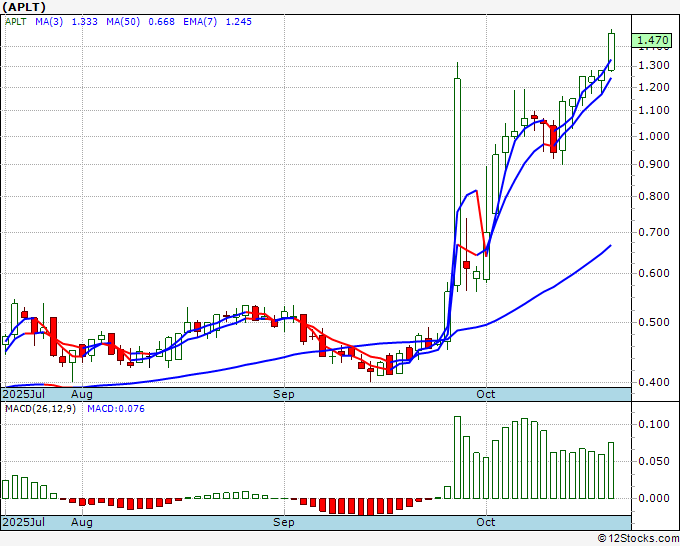
Task: Click the tallest MACD histogram bar in late September
Action: (x=458, y=458)
